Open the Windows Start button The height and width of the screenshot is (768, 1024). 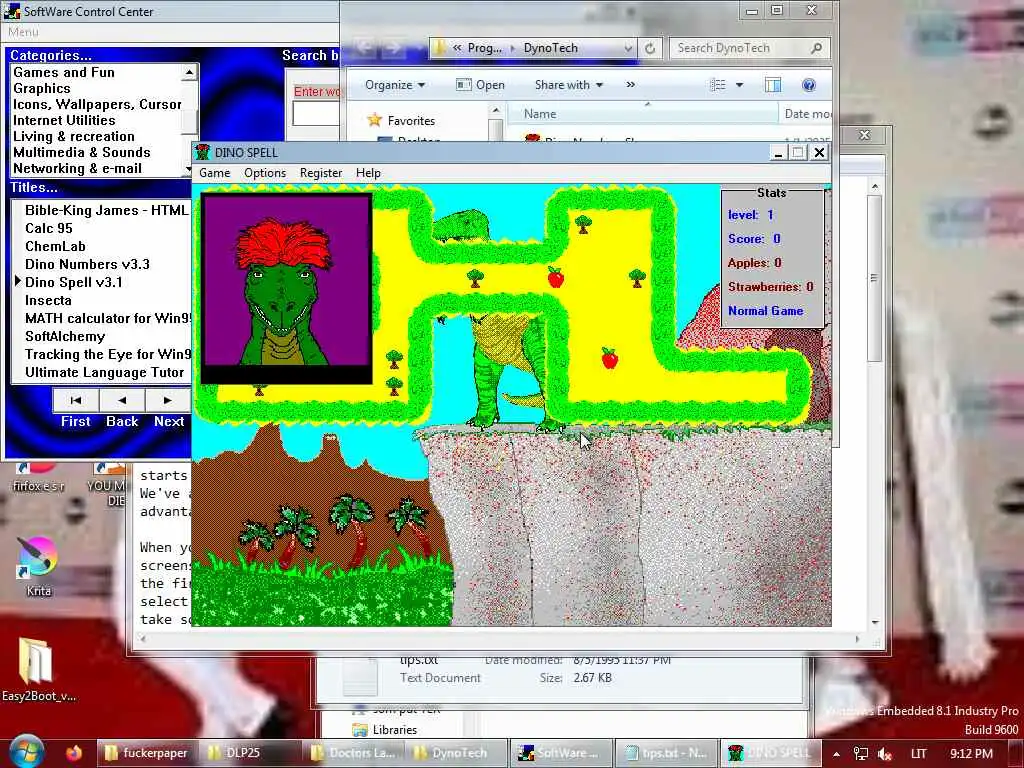(25, 752)
